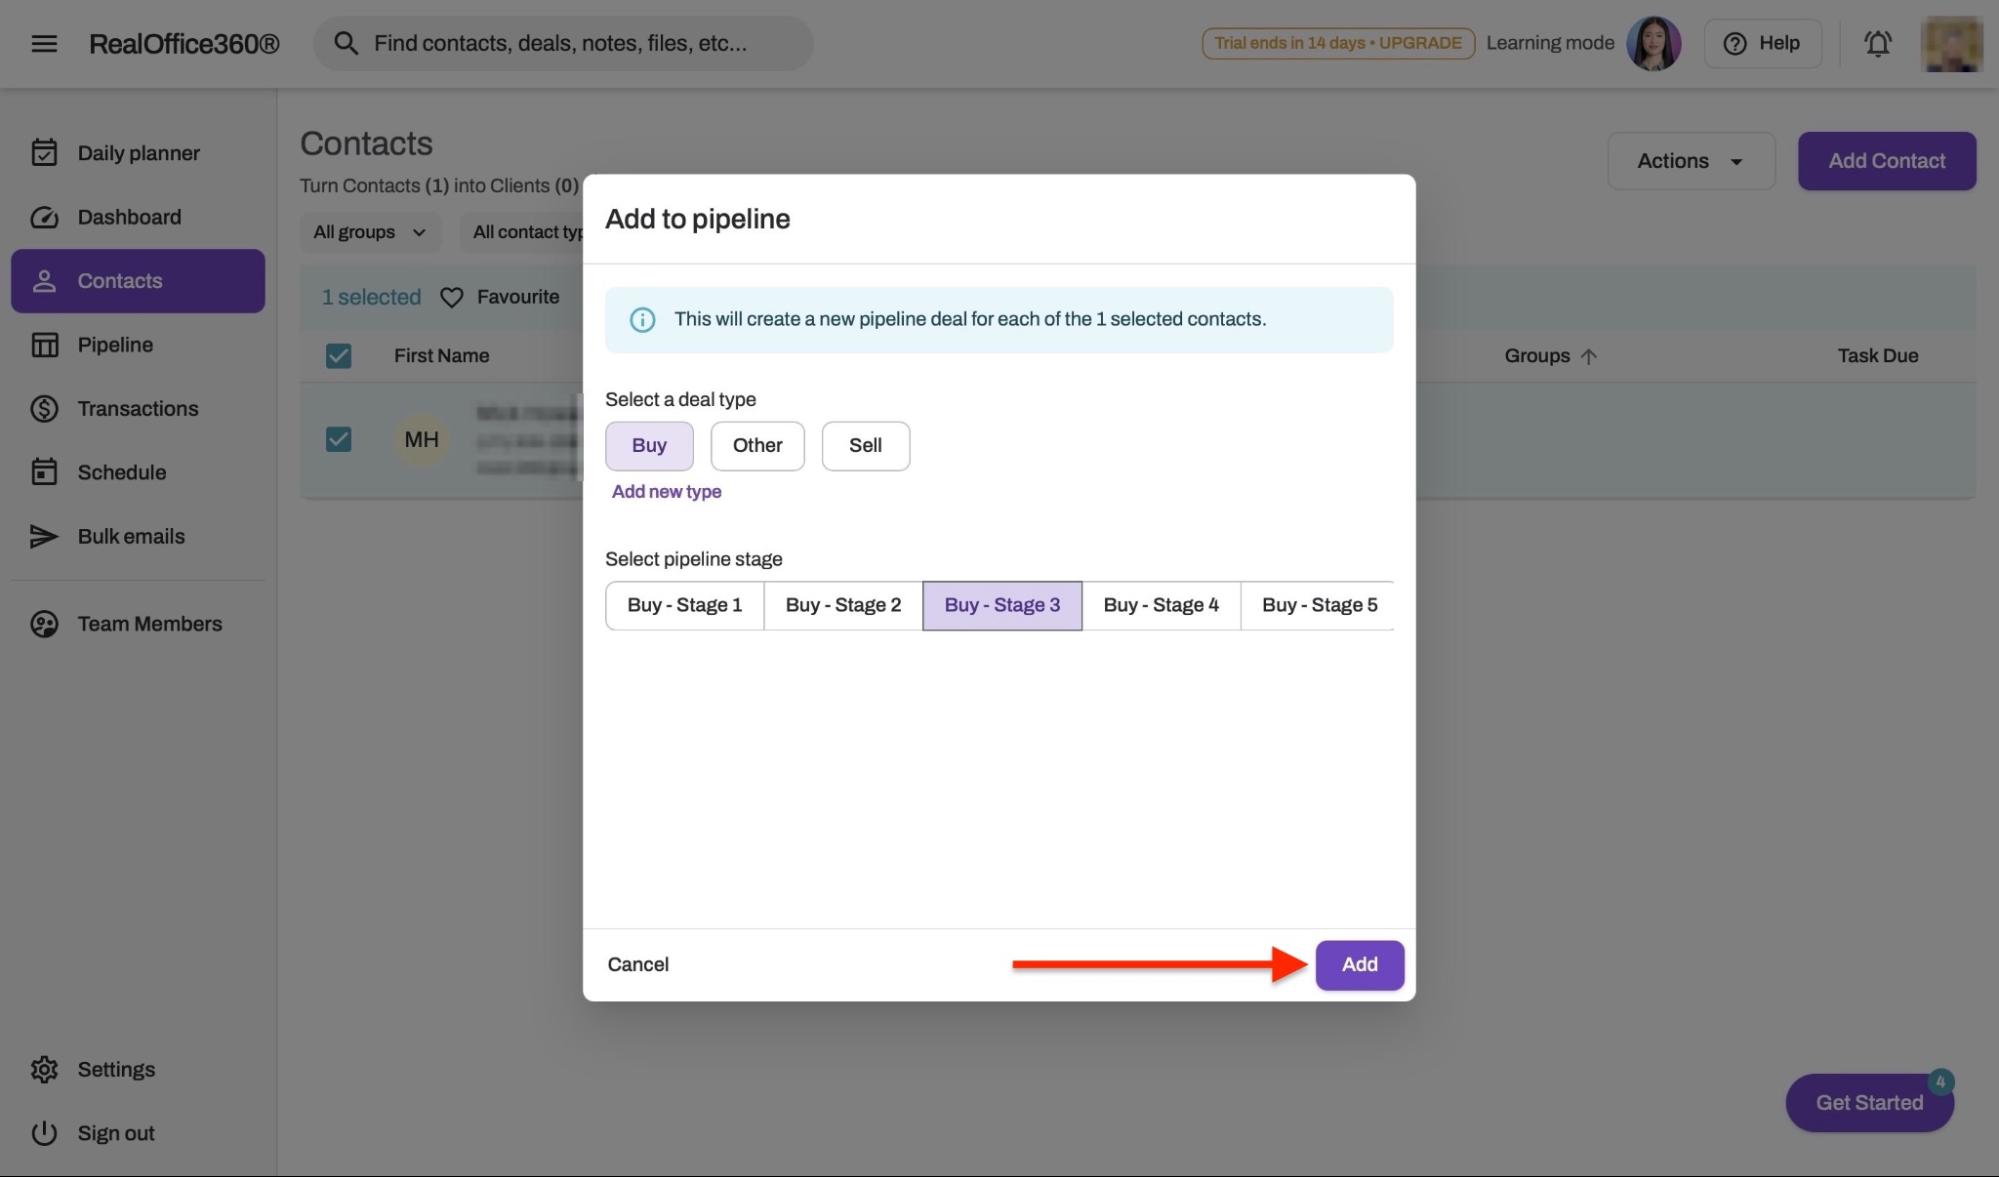1999x1177 pixels.
Task: Toggle the Groups column sort arrow
Action: coord(1589,355)
